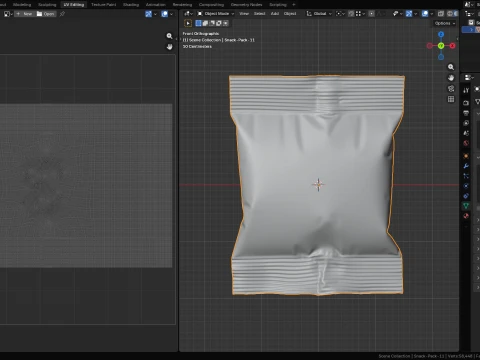Click the zoom gizmo in UV editor

[x=169, y=36]
